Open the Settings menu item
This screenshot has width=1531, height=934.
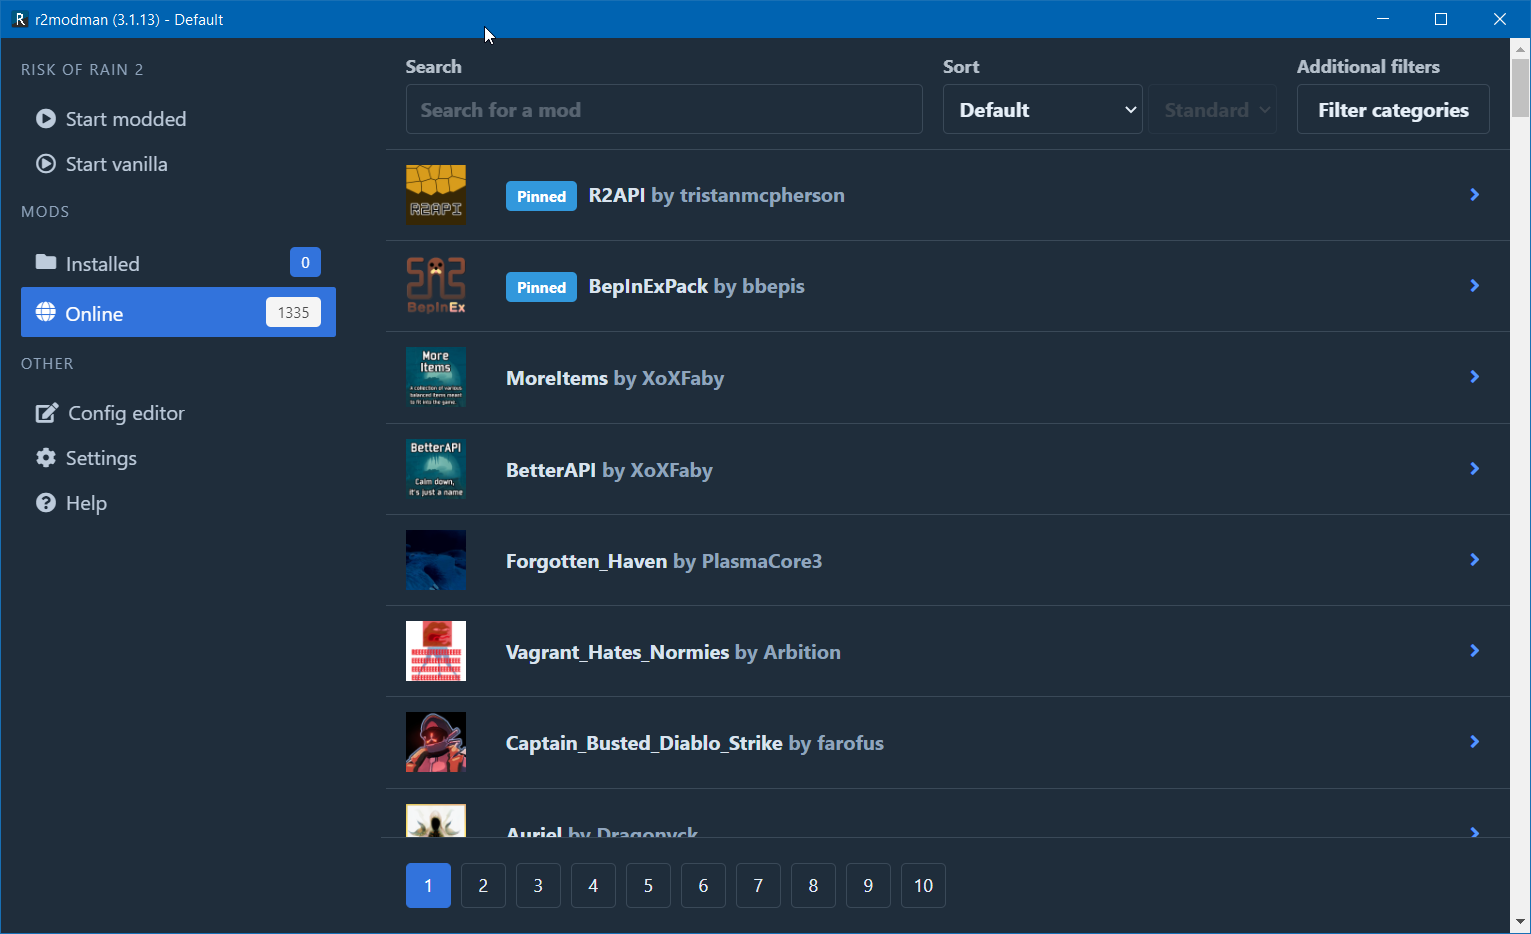click(178, 458)
